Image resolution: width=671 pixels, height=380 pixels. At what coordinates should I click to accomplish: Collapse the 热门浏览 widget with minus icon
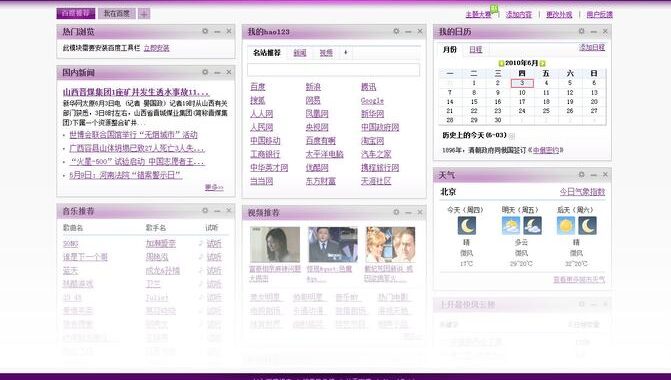coord(217,32)
